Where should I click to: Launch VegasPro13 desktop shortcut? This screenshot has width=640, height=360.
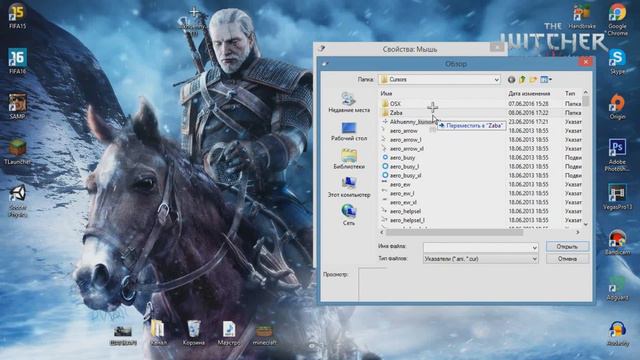tap(617, 197)
